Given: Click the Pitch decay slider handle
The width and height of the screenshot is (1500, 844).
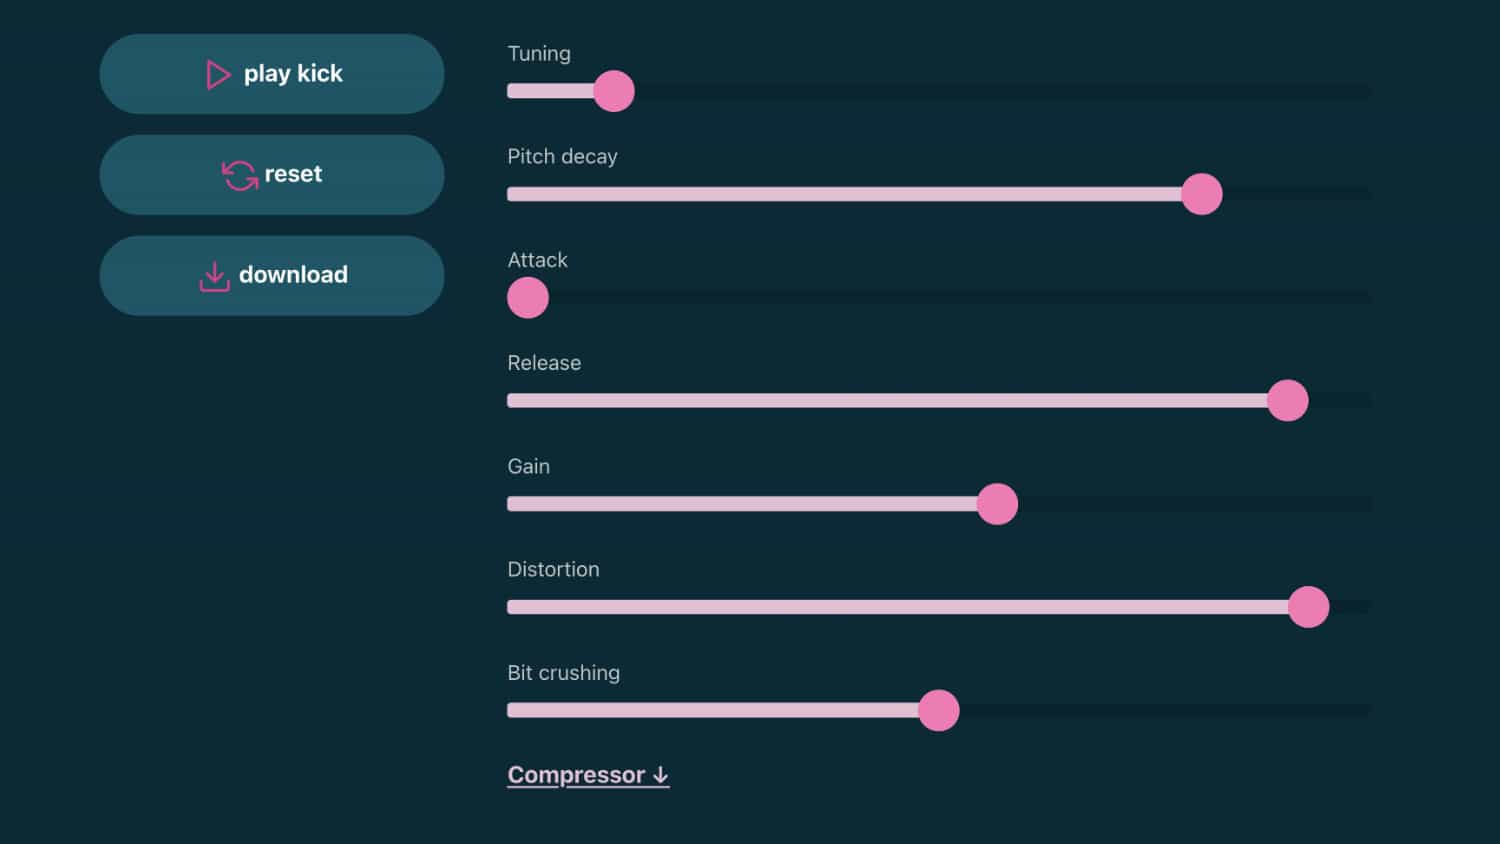Looking at the screenshot, I should (x=1202, y=194).
